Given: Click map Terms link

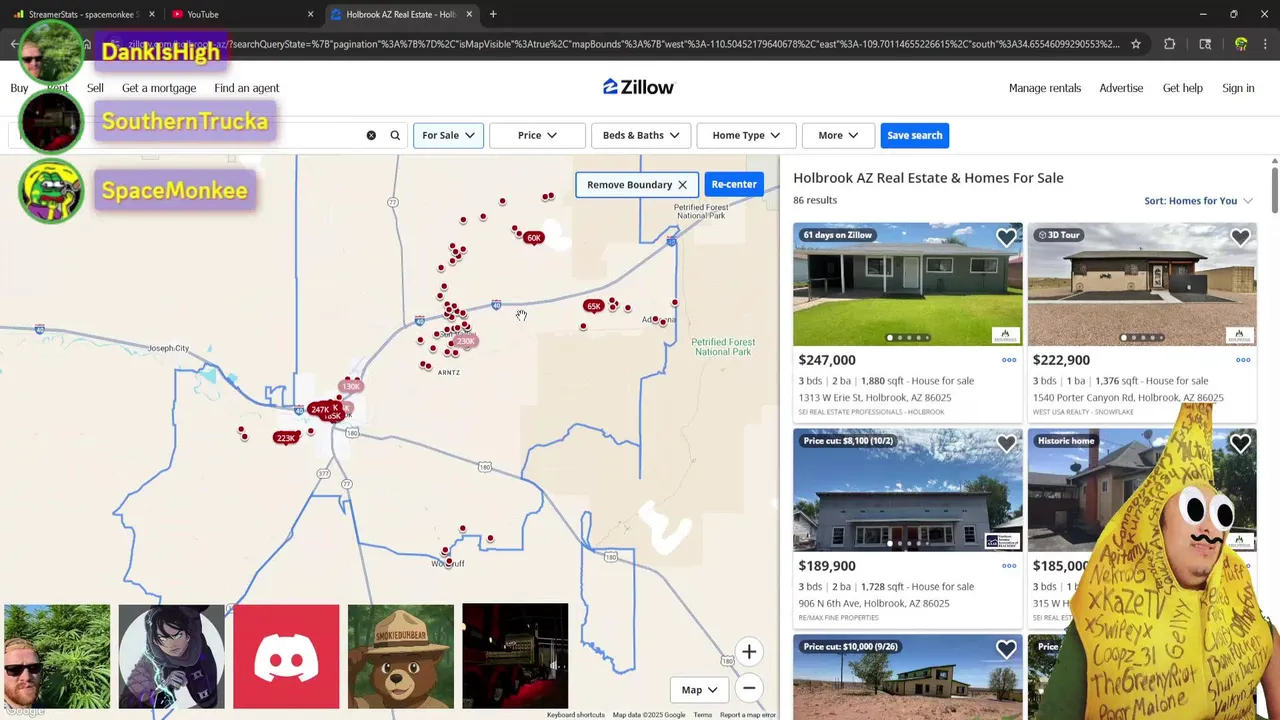Looking at the screenshot, I should [703, 715].
